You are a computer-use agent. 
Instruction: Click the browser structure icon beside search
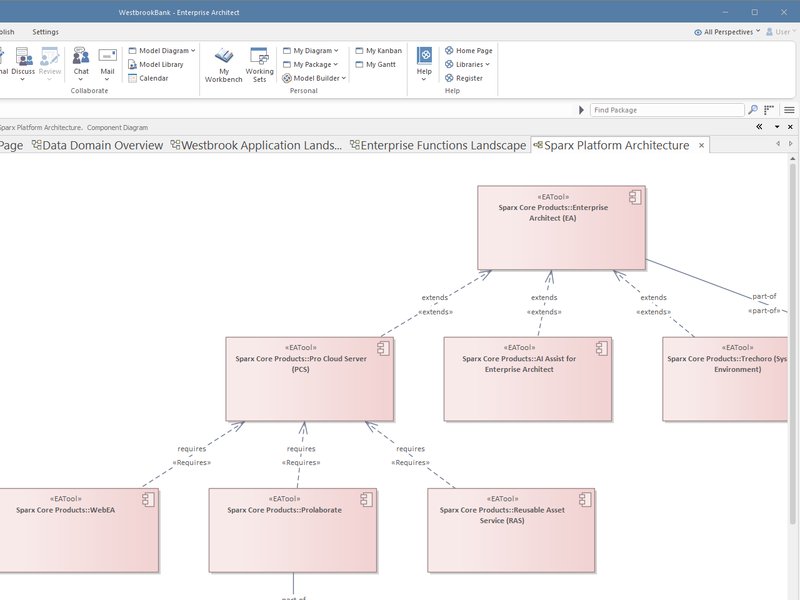pos(769,110)
